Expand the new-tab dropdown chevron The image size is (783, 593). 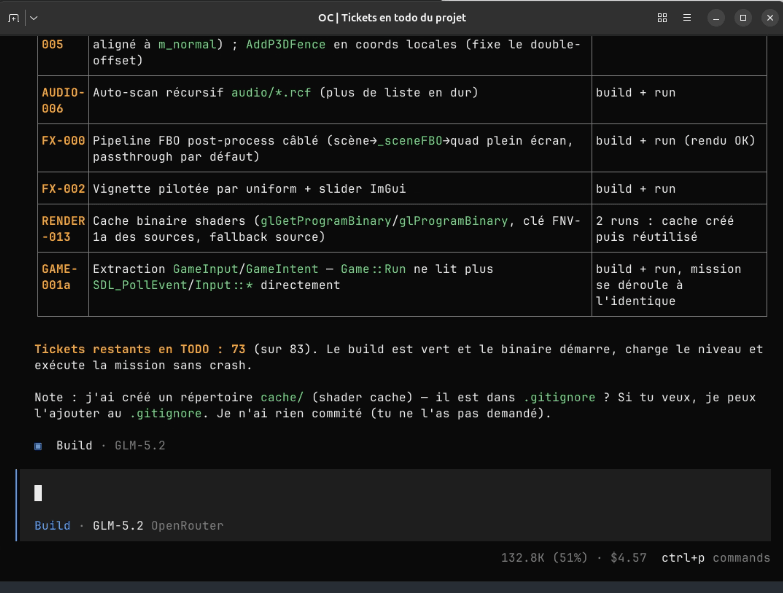[33, 18]
